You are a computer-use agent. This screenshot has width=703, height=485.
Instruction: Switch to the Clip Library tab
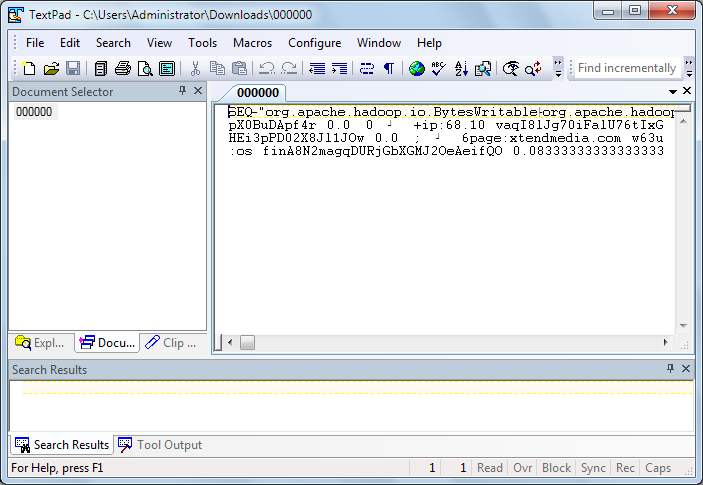pos(172,343)
